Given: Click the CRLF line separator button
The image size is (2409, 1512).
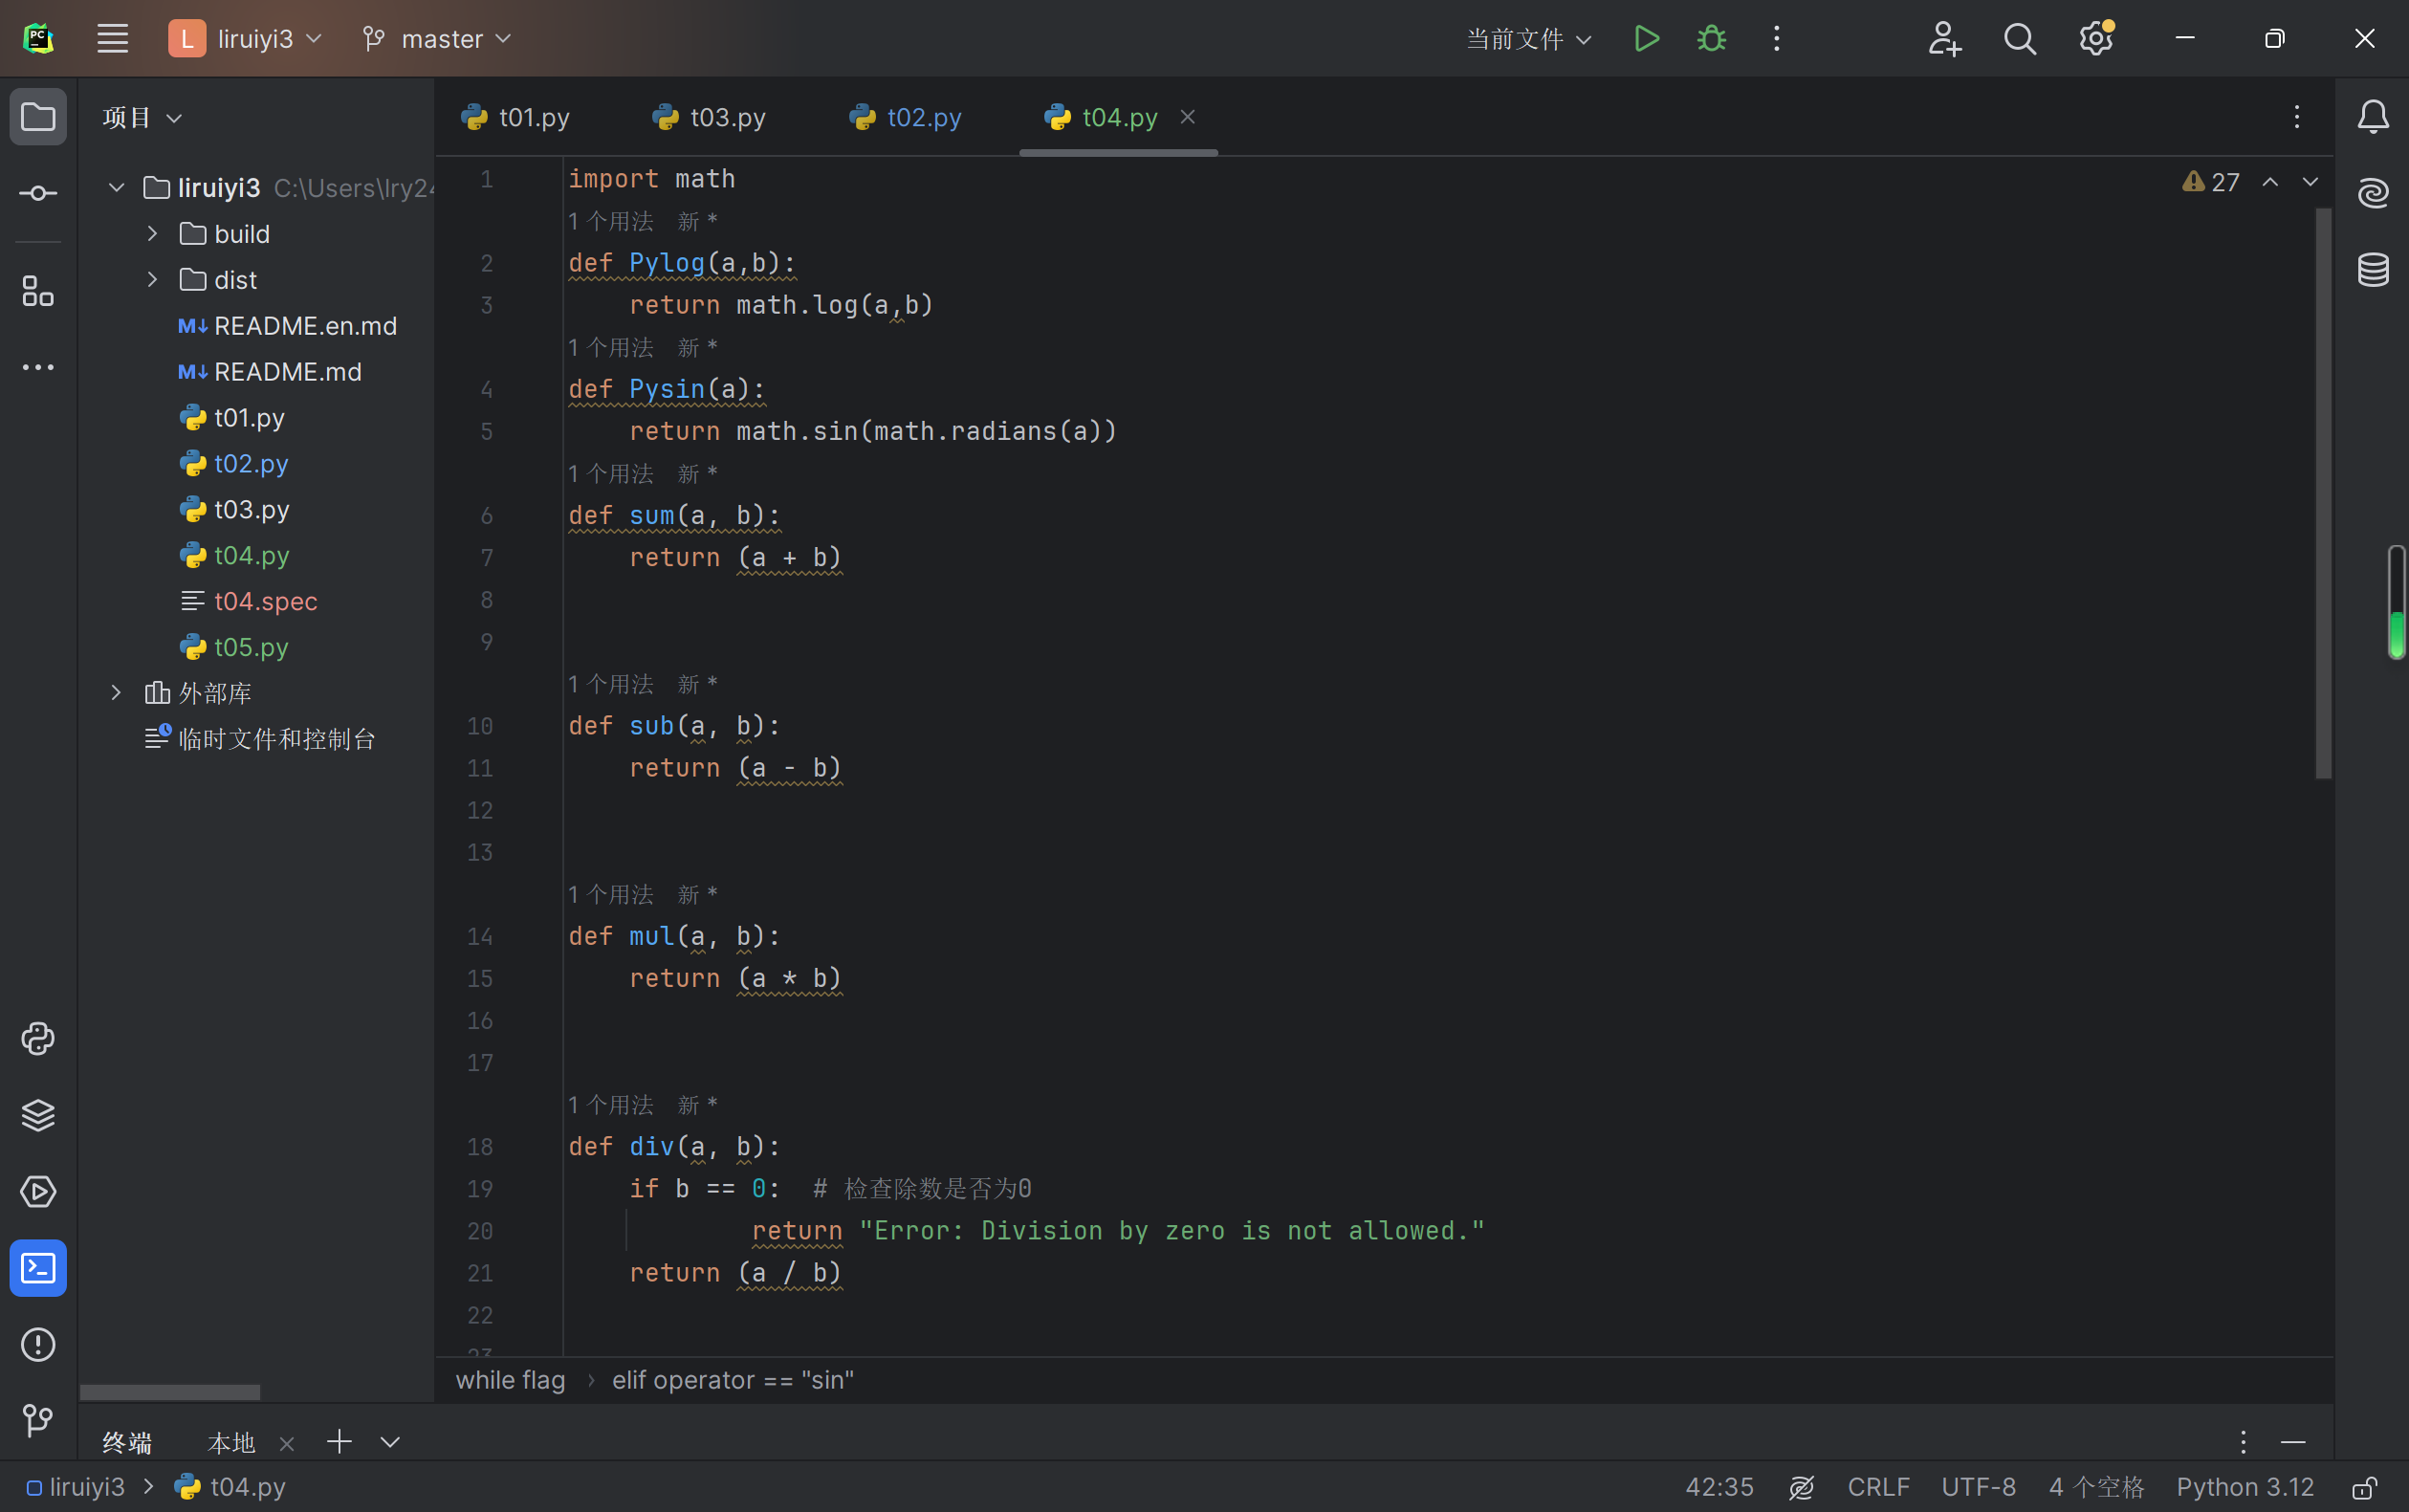Looking at the screenshot, I should click(1878, 1487).
